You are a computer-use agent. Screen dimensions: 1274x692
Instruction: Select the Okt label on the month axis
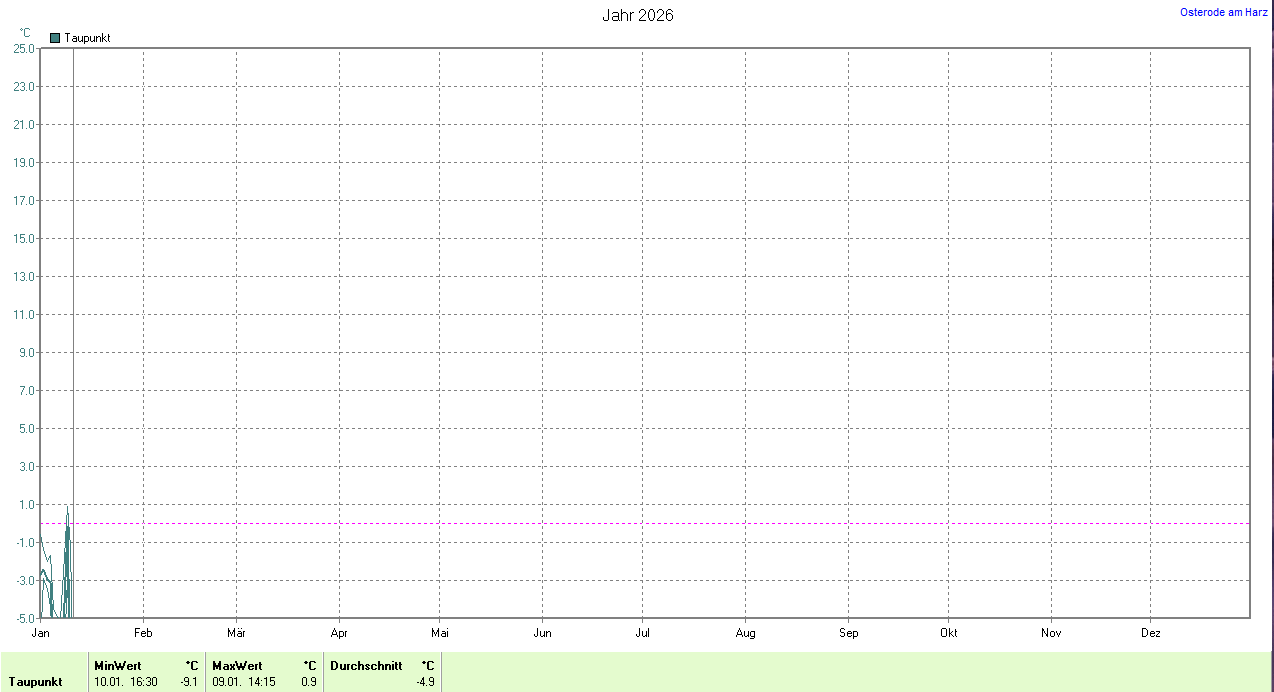point(948,633)
